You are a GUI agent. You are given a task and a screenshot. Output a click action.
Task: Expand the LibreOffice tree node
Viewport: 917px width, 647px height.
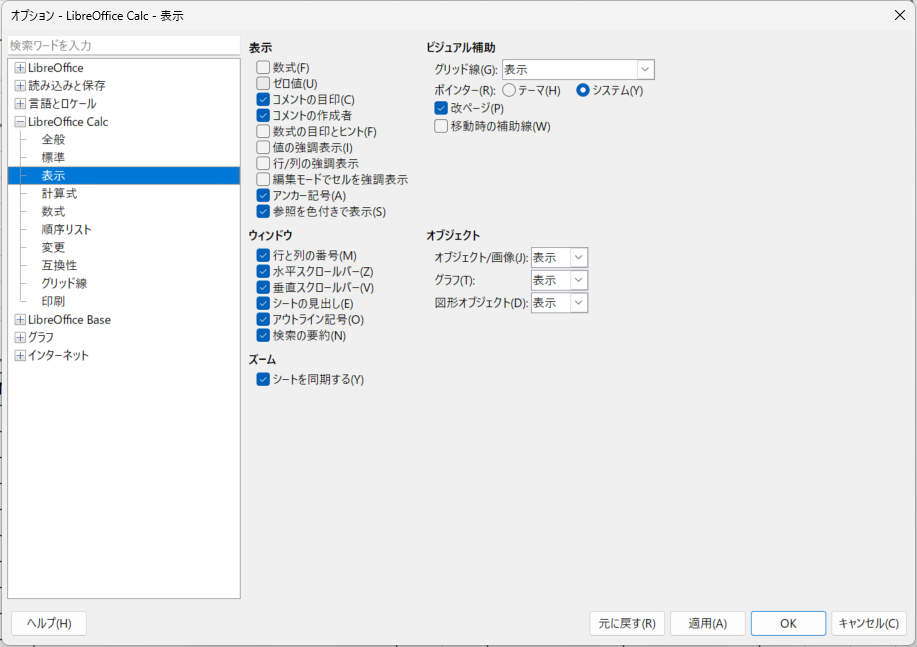(x=20, y=68)
